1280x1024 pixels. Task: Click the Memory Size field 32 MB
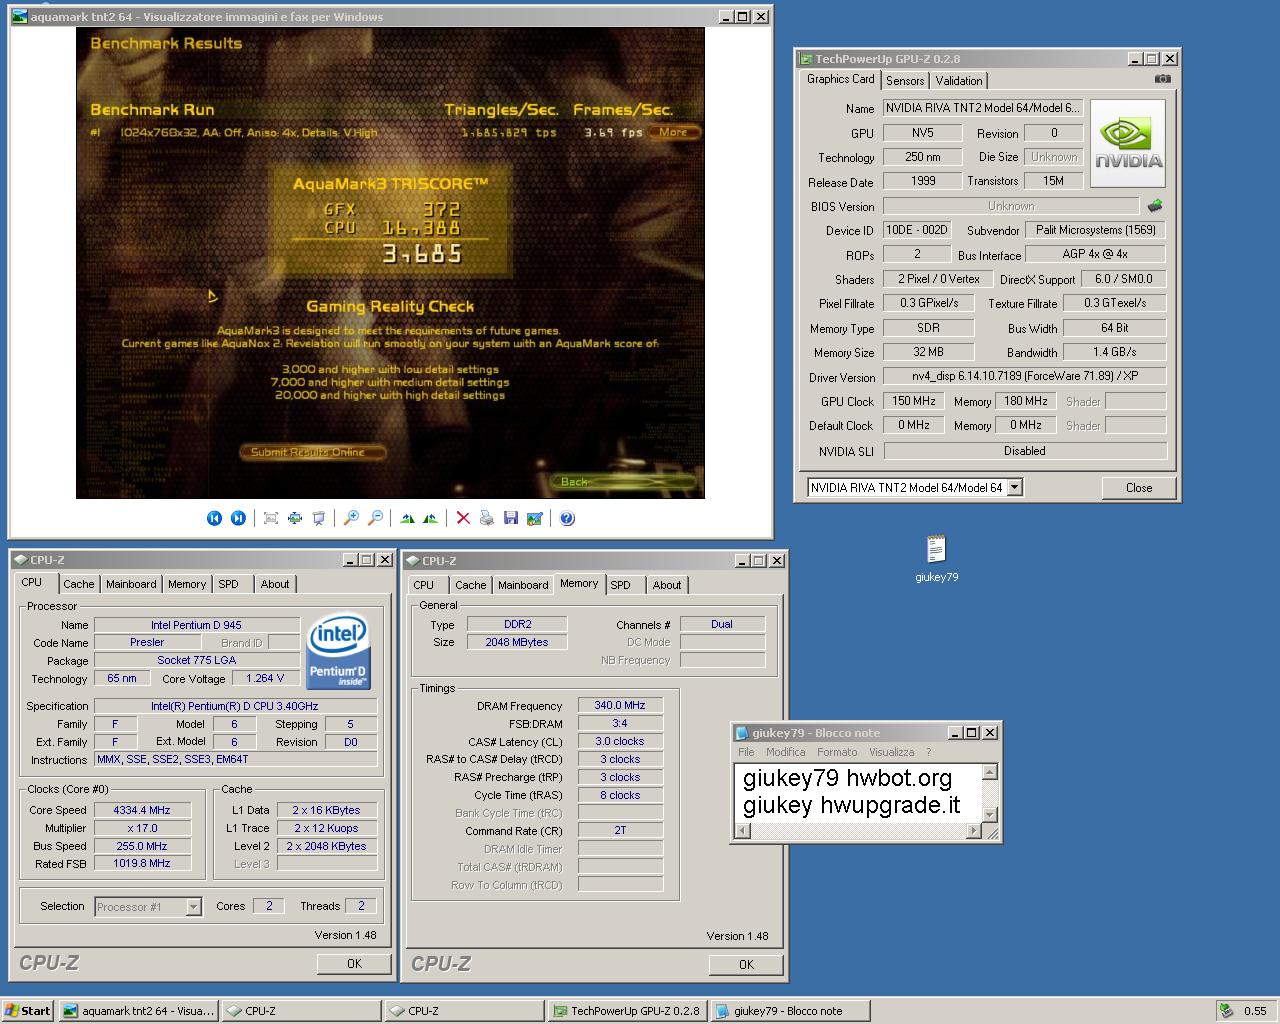click(928, 352)
